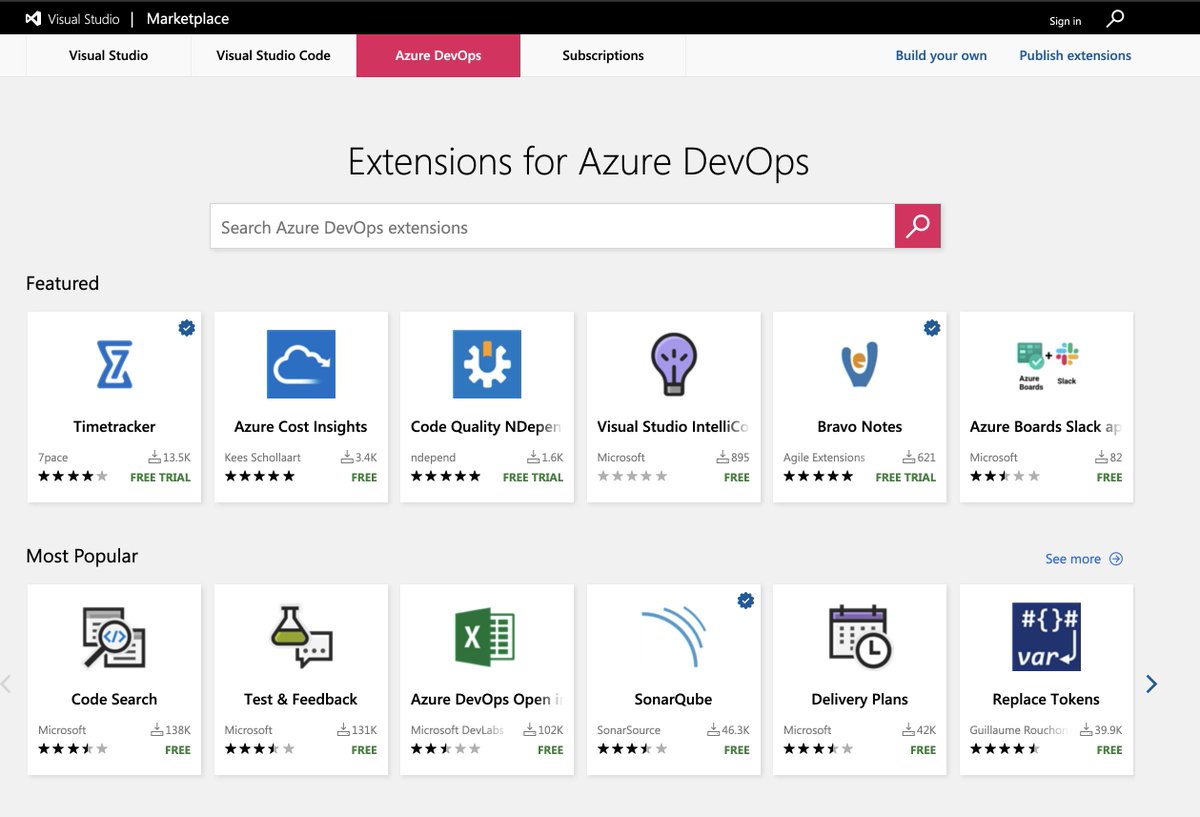Show previous Most Popular extensions with left arrow
Image resolution: width=1200 pixels, height=817 pixels.
pyautogui.click(x=6, y=684)
